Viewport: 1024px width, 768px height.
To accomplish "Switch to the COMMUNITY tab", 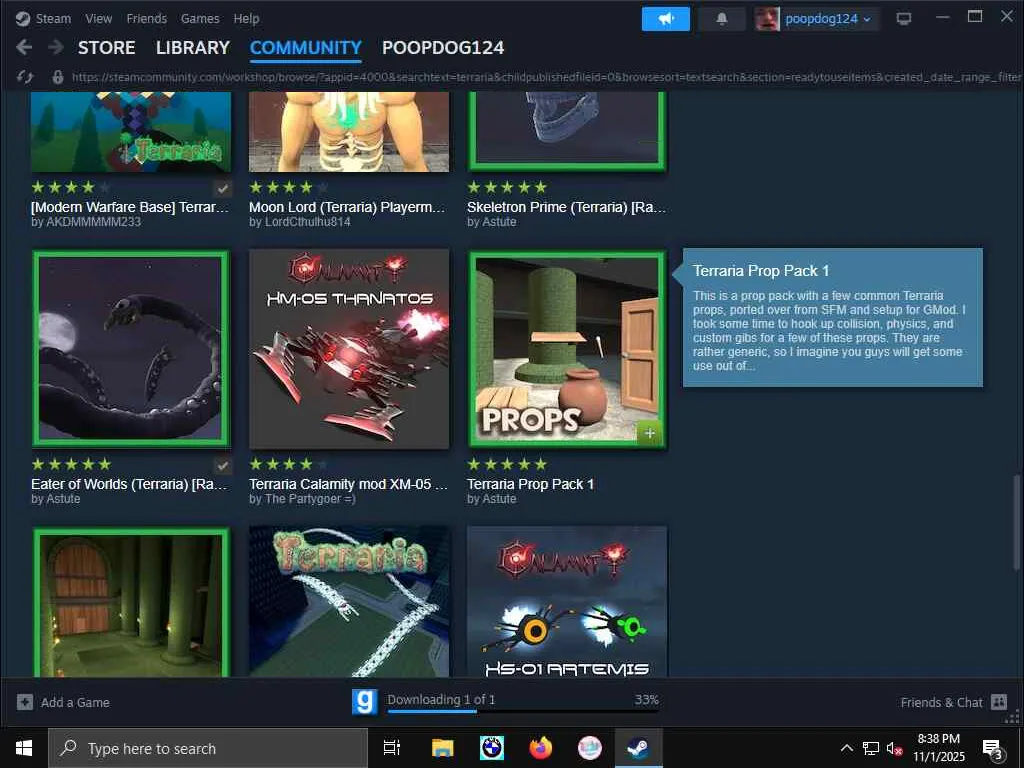I will coord(306,48).
